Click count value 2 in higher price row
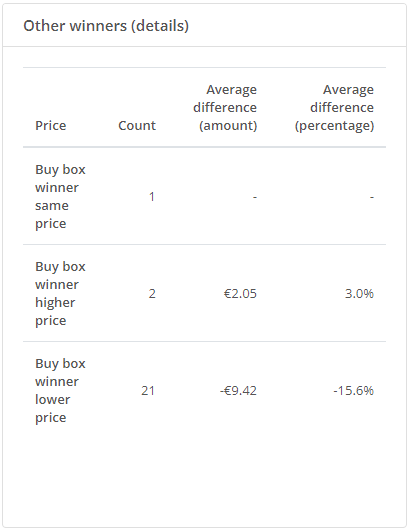The image size is (410, 530). (152, 293)
